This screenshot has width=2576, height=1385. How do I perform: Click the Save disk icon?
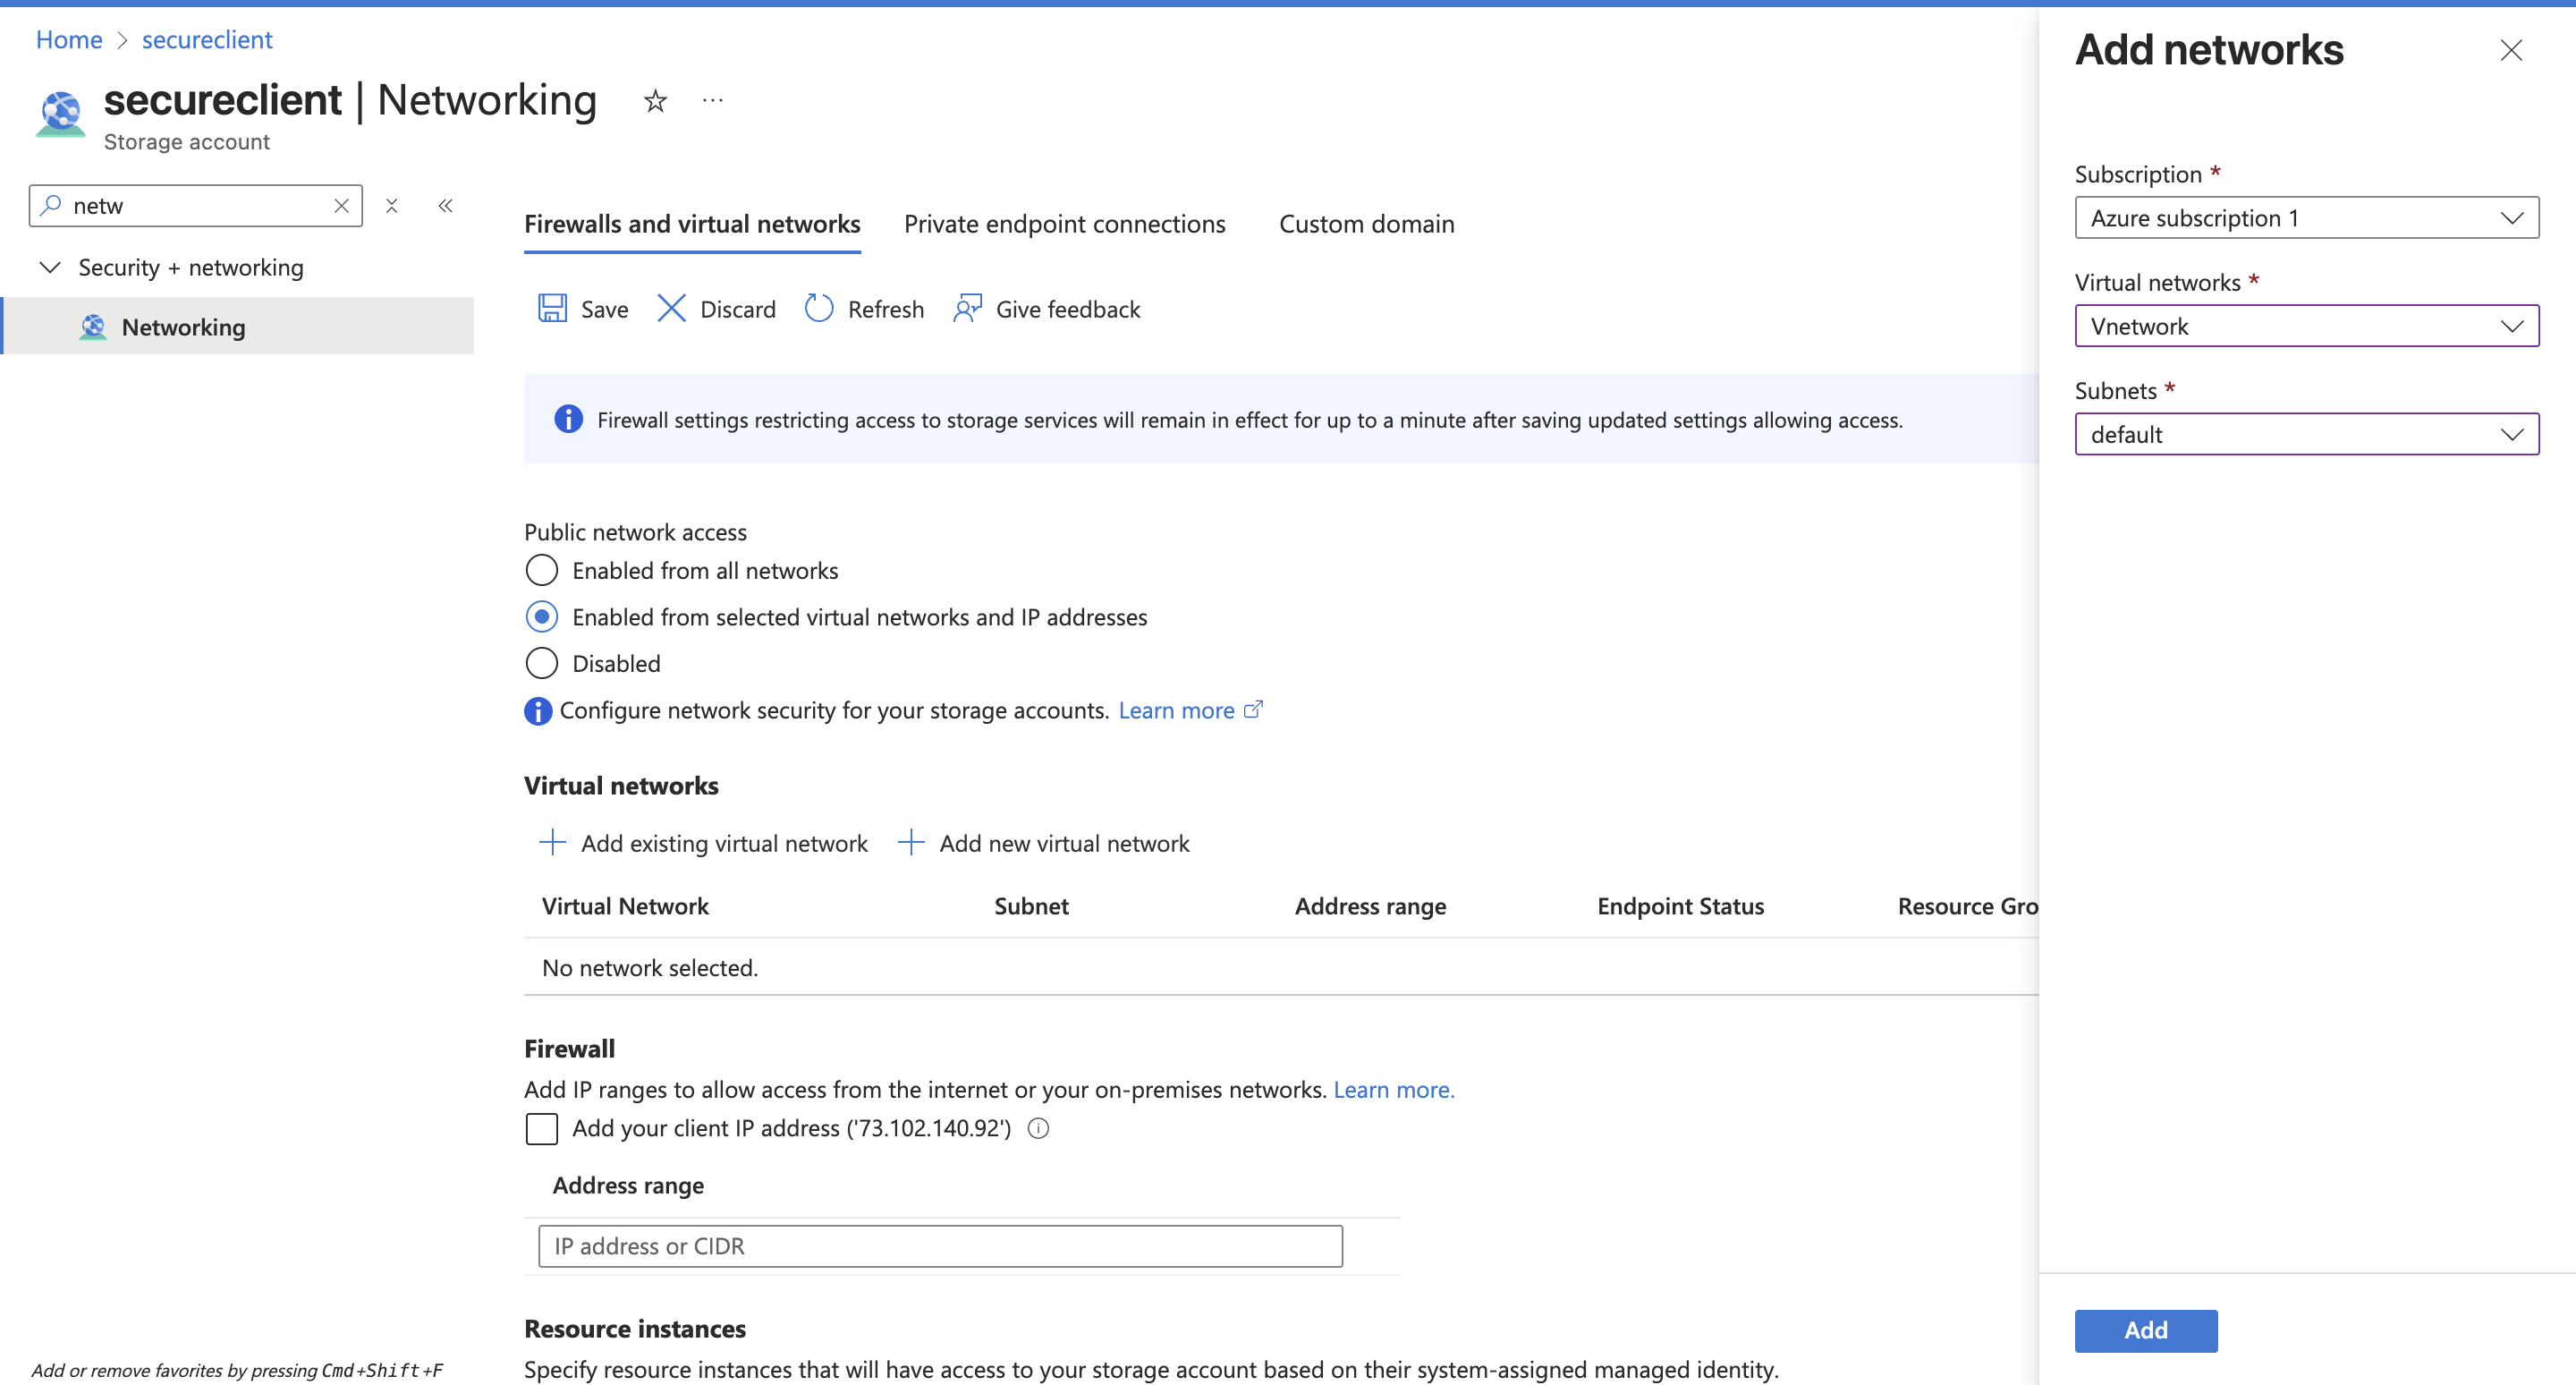click(552, 308)
